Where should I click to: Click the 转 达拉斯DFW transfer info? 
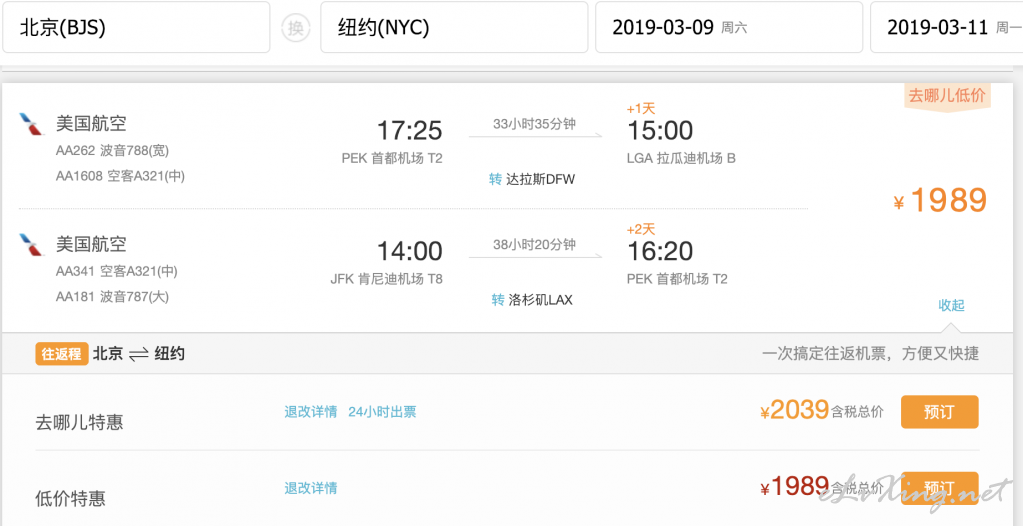tap(532, 179)
